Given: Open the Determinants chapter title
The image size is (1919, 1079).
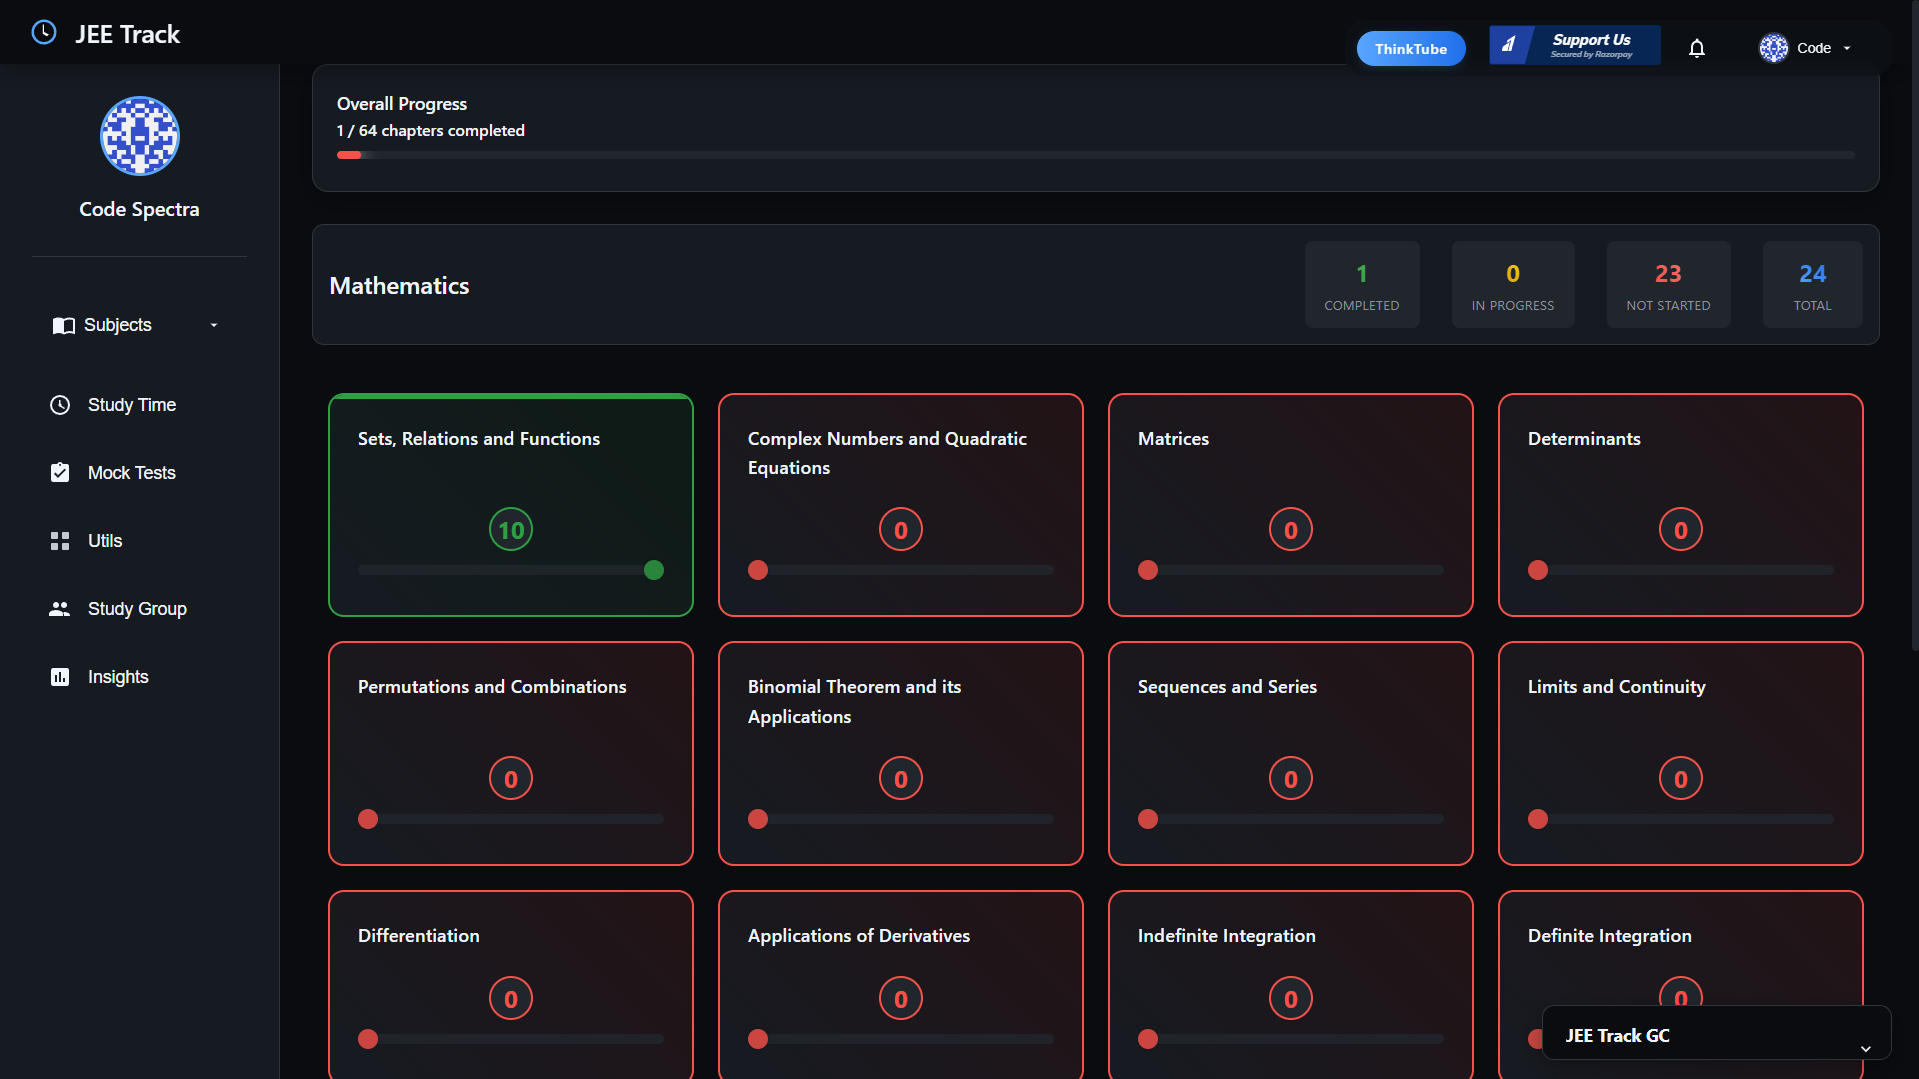Looking at the screenshot, I should point(1584,439).
